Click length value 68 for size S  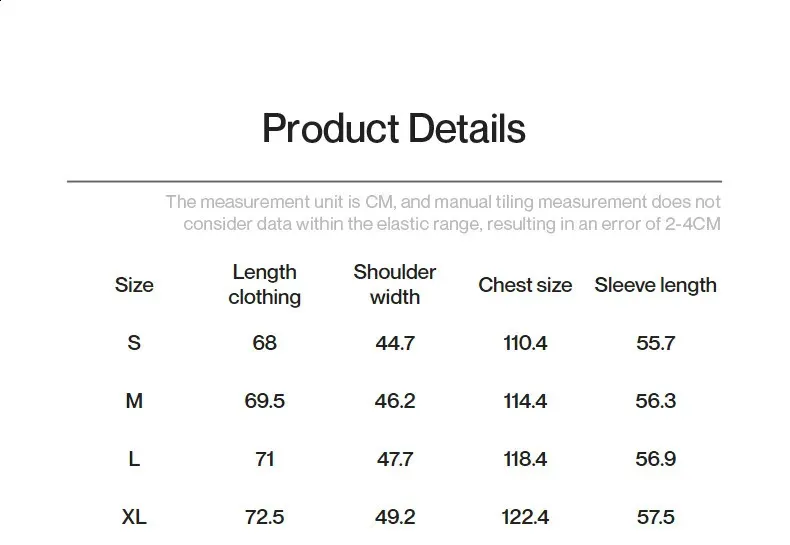point(264,343)
